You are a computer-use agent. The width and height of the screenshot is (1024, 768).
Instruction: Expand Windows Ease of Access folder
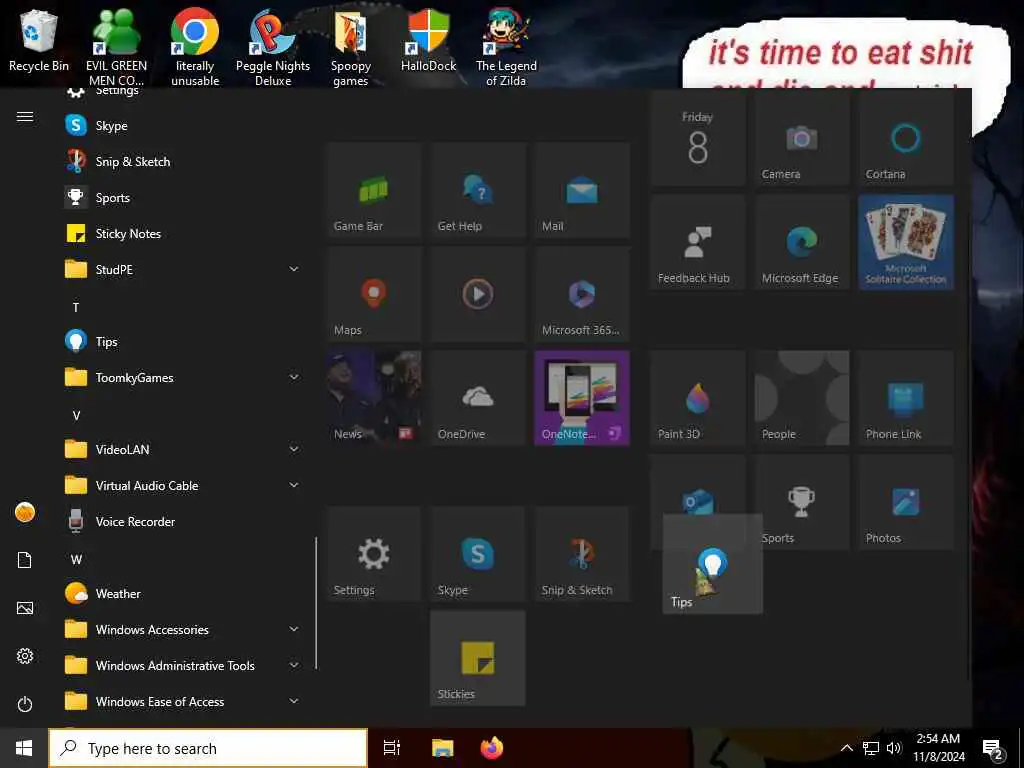(x=182, y=701)
